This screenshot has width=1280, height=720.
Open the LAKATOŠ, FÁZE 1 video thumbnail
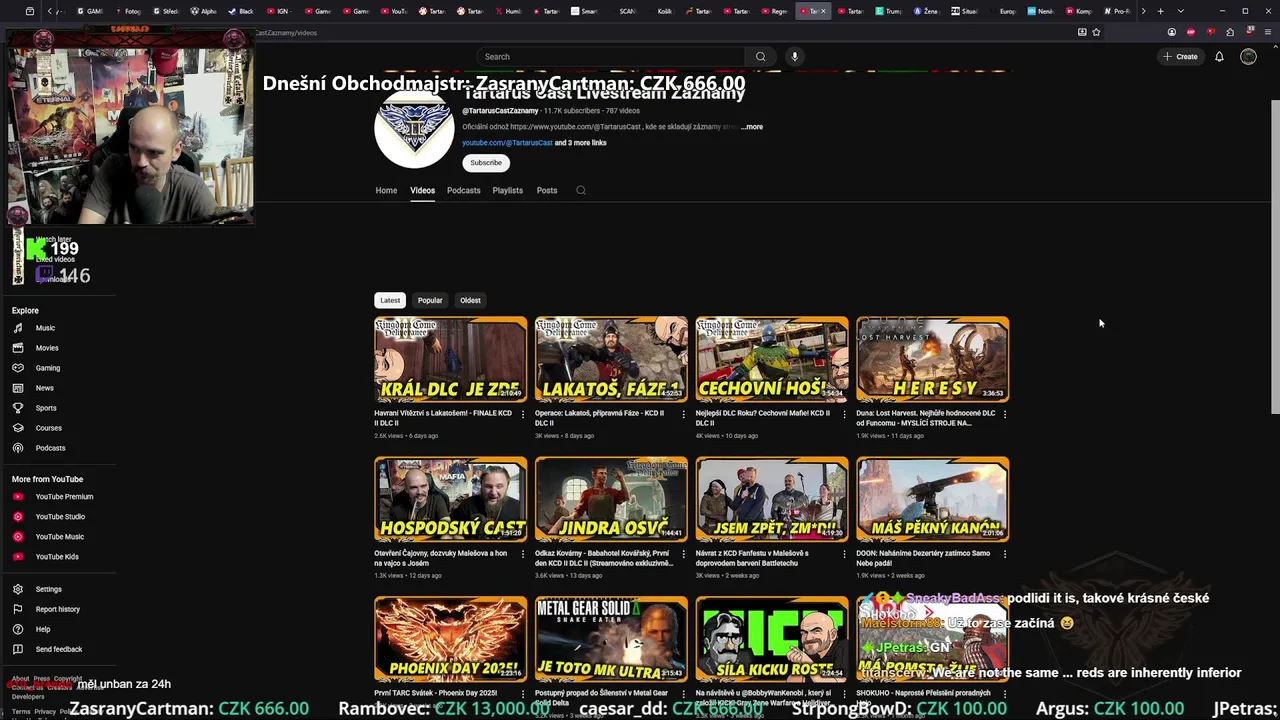(x=611, y=359)
